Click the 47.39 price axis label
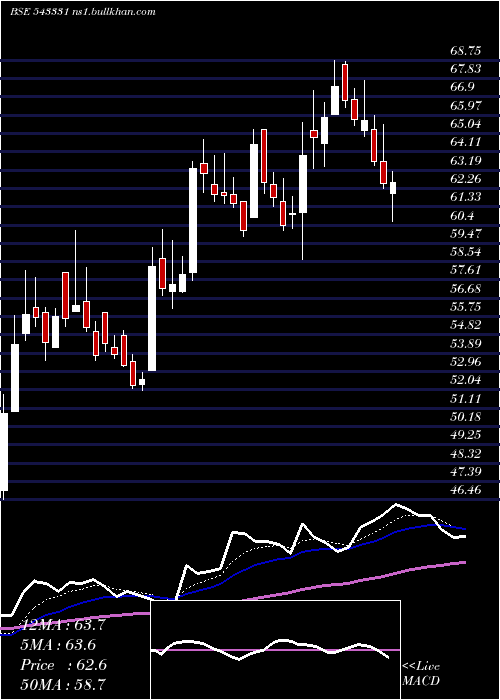 point(466,471)
